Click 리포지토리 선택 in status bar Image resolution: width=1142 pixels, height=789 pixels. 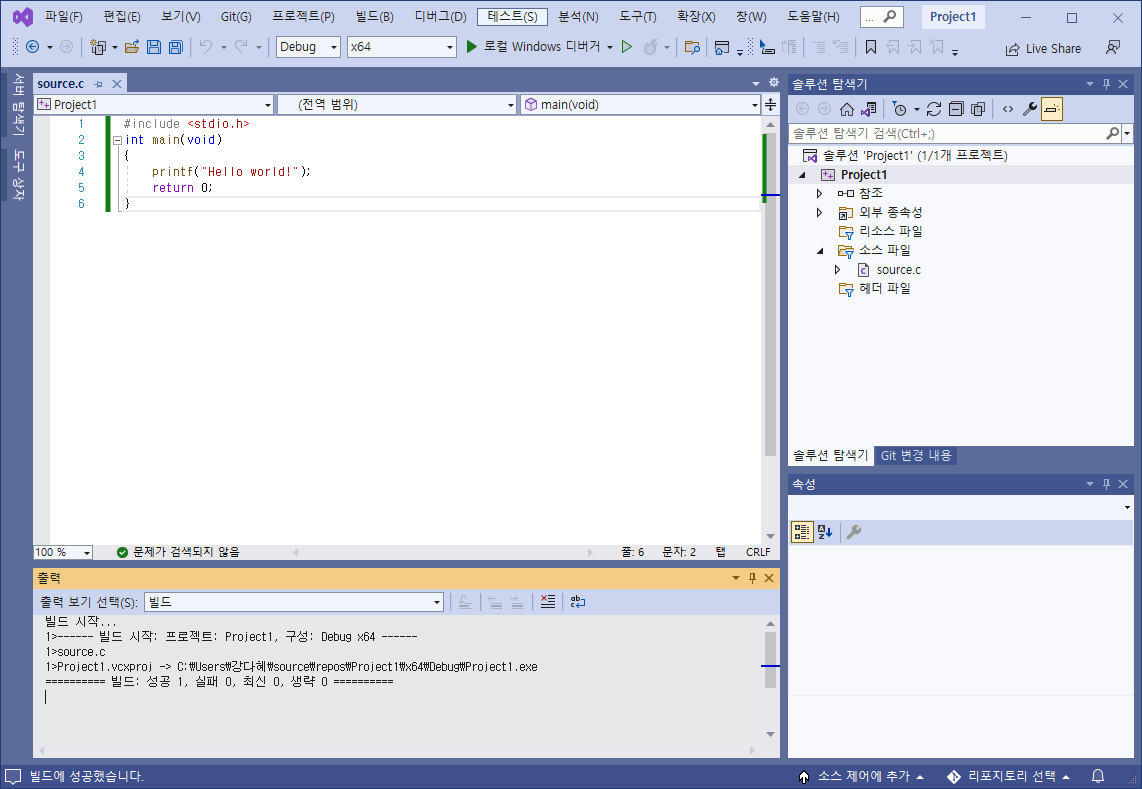(x=1008, y=777)
